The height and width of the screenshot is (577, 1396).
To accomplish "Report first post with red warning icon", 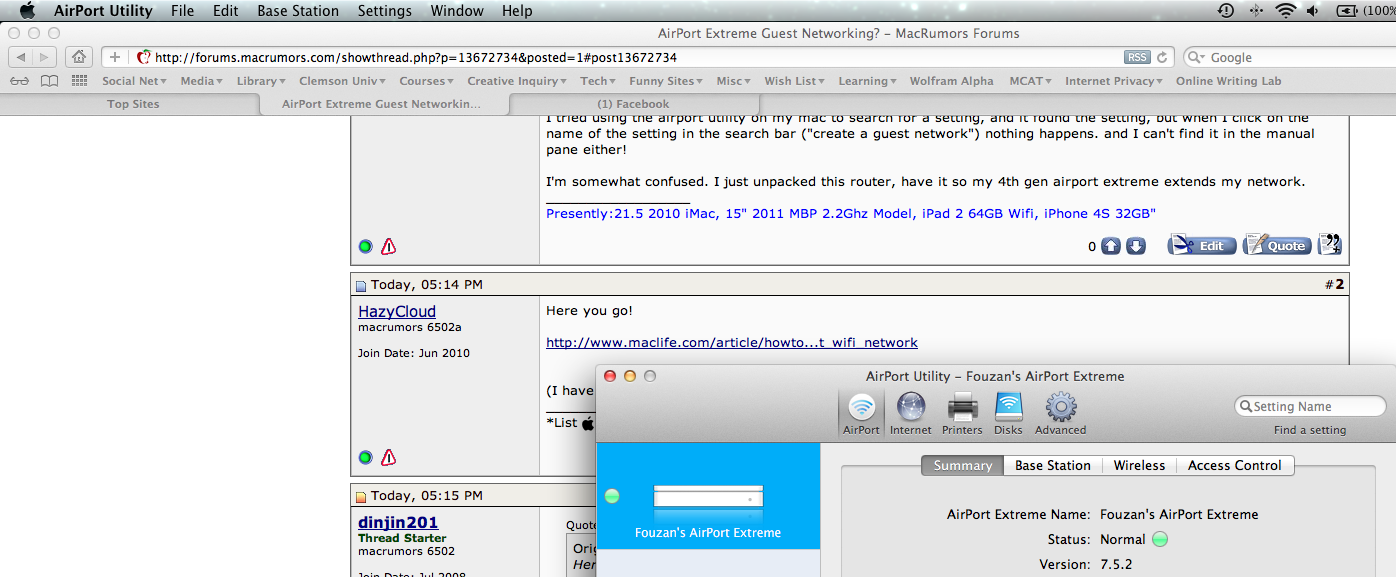I will 389,247.
